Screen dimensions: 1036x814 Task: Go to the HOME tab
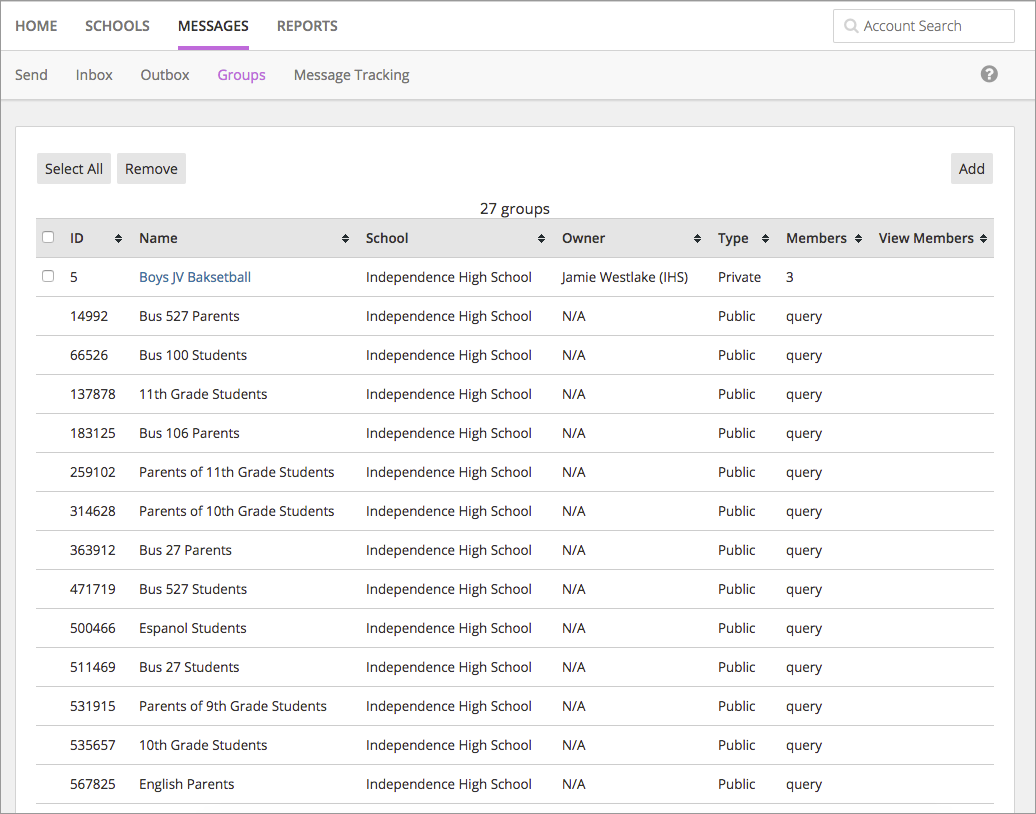pyautogui.click(x=36, y=26)
